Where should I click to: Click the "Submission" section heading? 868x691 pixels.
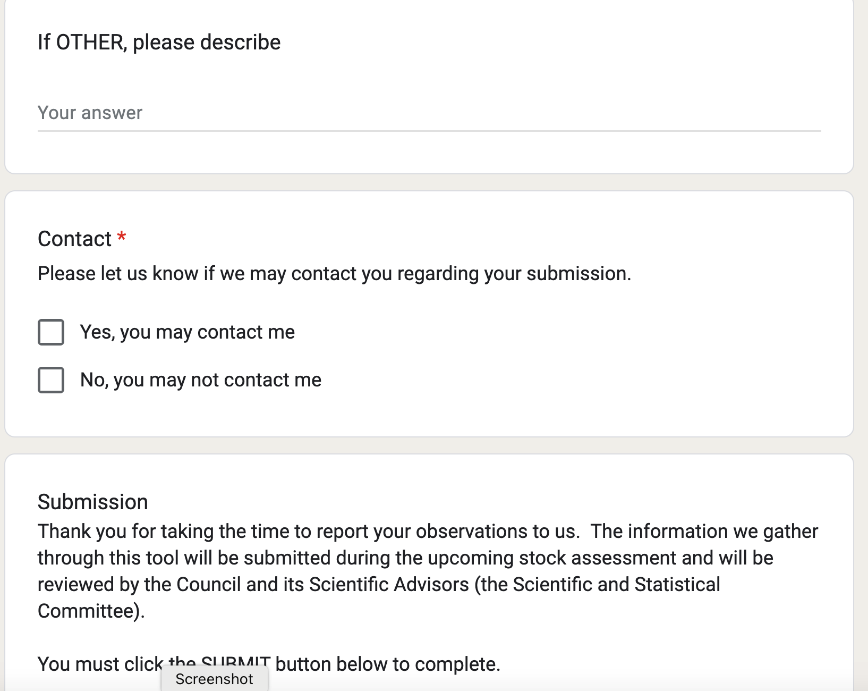[x=92, y=502]
